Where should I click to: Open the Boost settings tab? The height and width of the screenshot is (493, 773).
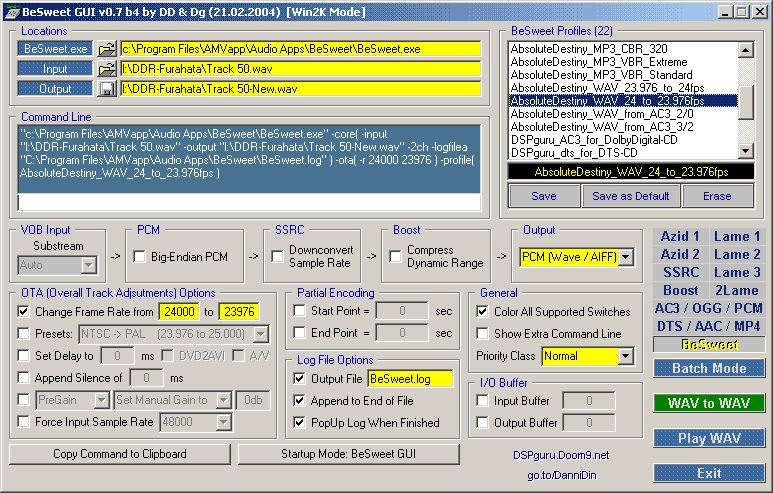(x=680, y=290)
